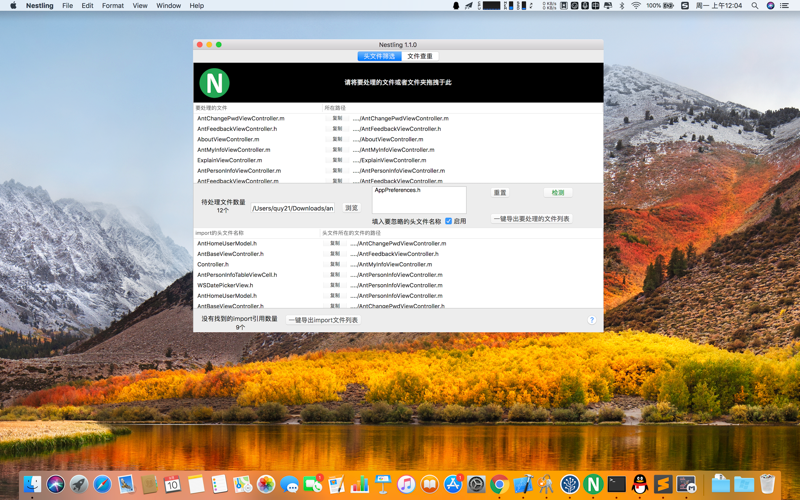Click 一键导出import文件列表 button

(x=323, y=320)
